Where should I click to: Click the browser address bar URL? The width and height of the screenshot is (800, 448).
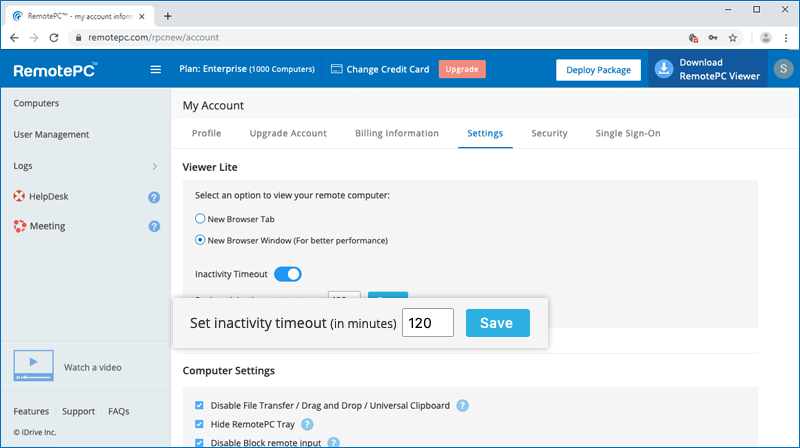pyautogui.click(x=153, y=38)
